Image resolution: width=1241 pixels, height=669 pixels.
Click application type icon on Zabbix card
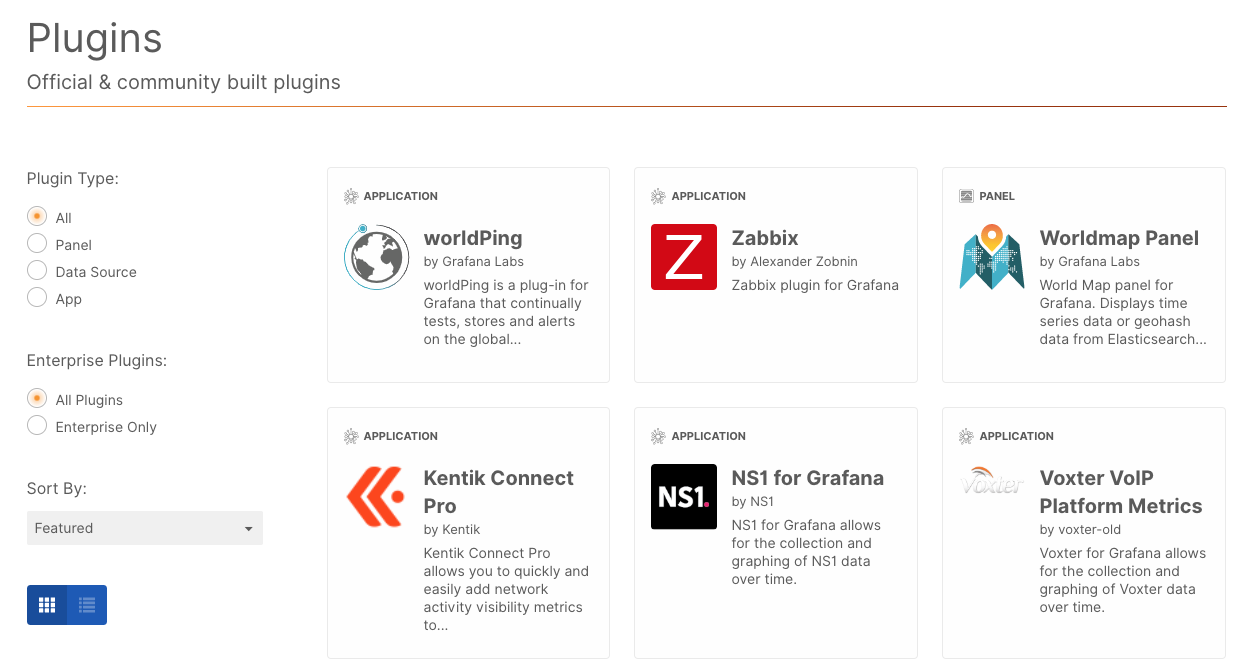pos(658,196)
